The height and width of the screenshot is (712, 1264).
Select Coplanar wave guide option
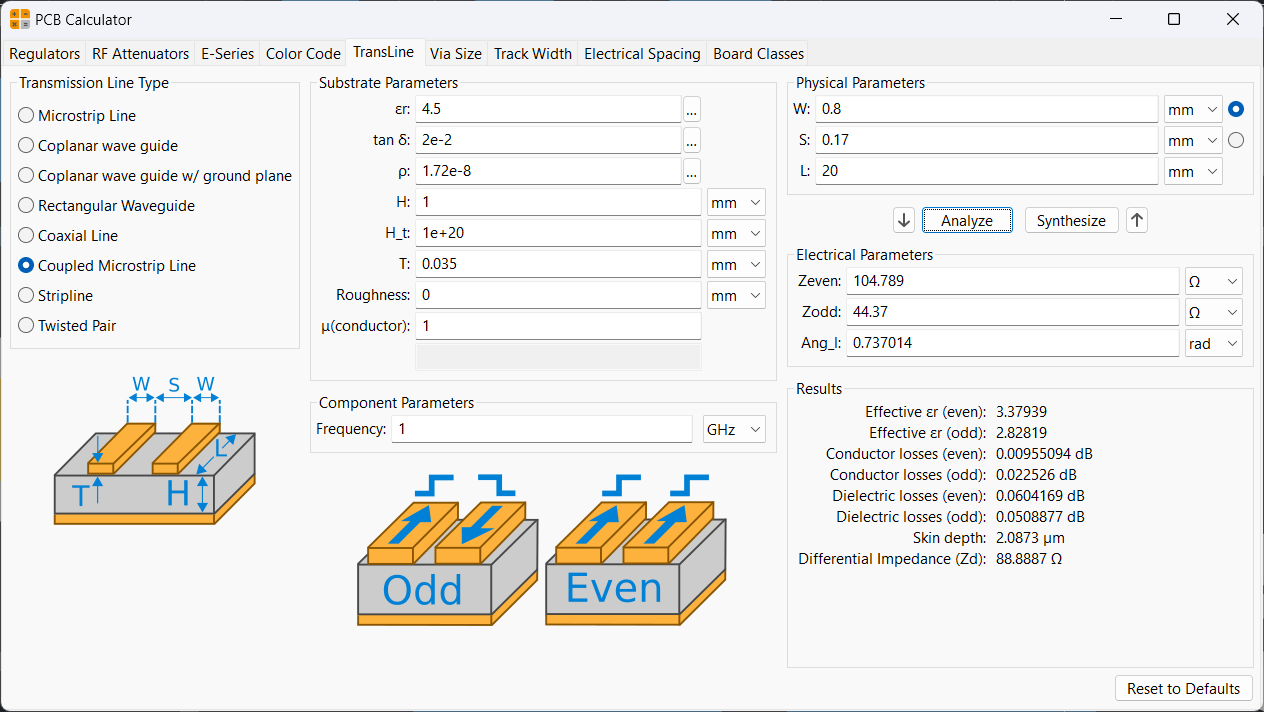[98, 146]
